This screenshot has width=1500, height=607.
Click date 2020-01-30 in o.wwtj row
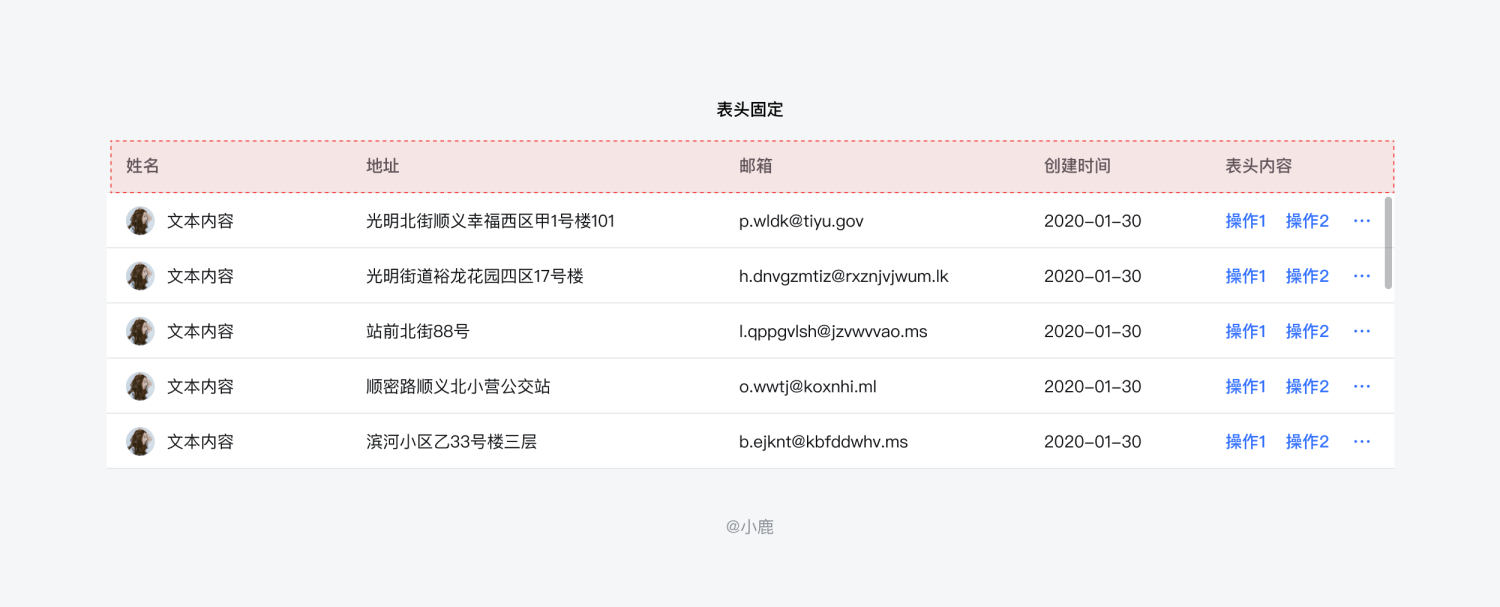tap(1093, 386)
